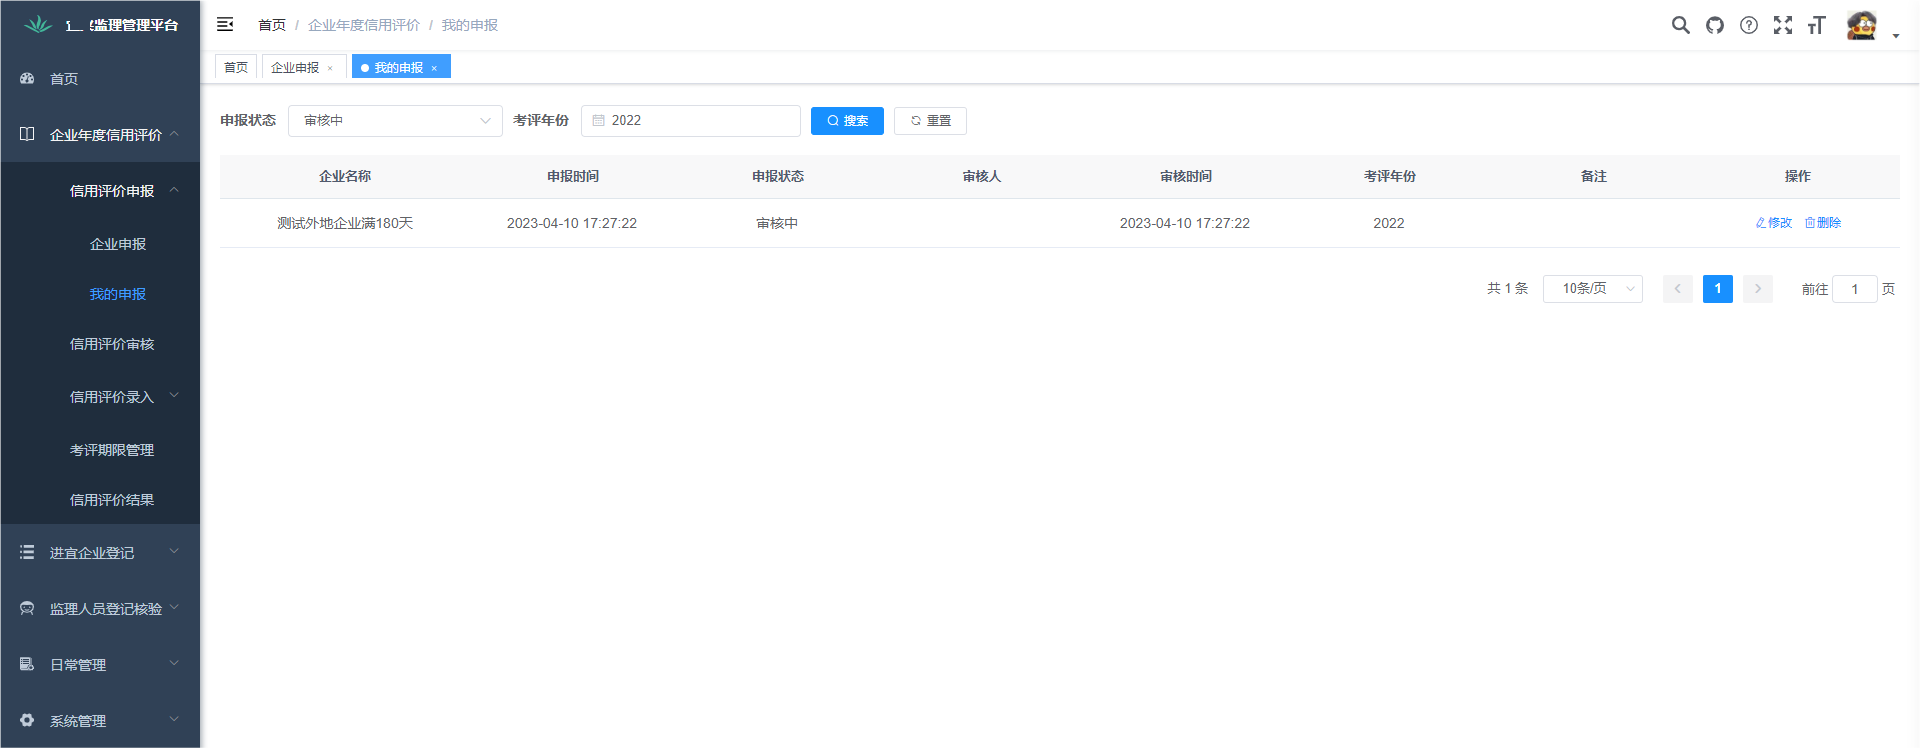Switch to the 首页 tab
The width and height of the screenshot is (1920, 748).
click(236, 67)
